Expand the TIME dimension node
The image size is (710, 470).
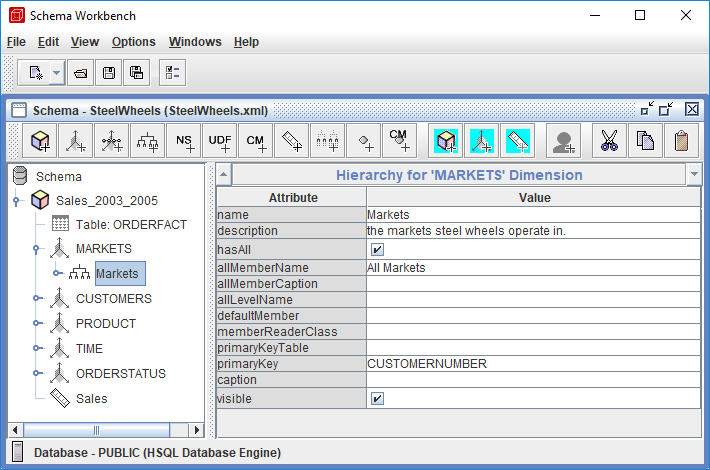37,348
